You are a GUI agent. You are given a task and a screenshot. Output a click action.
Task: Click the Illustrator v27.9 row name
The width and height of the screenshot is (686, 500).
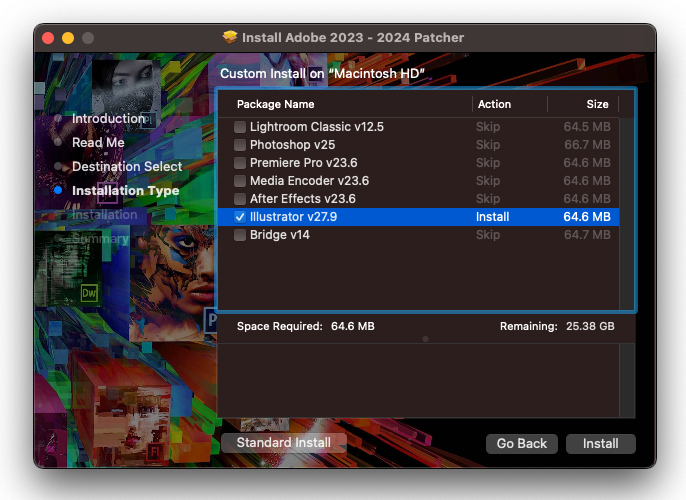293,217
